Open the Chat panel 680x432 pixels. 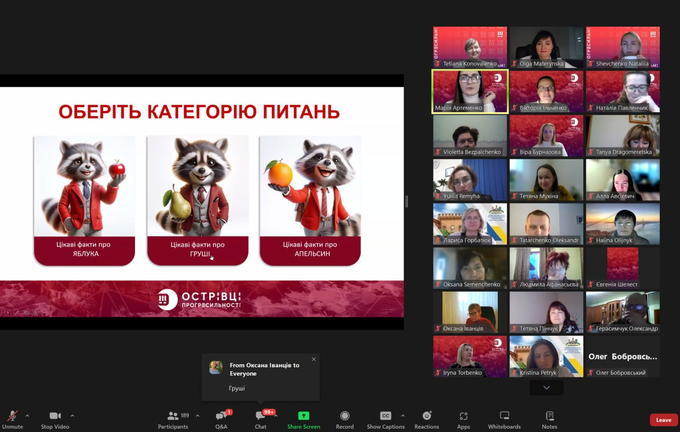click(x=260, y=417)
